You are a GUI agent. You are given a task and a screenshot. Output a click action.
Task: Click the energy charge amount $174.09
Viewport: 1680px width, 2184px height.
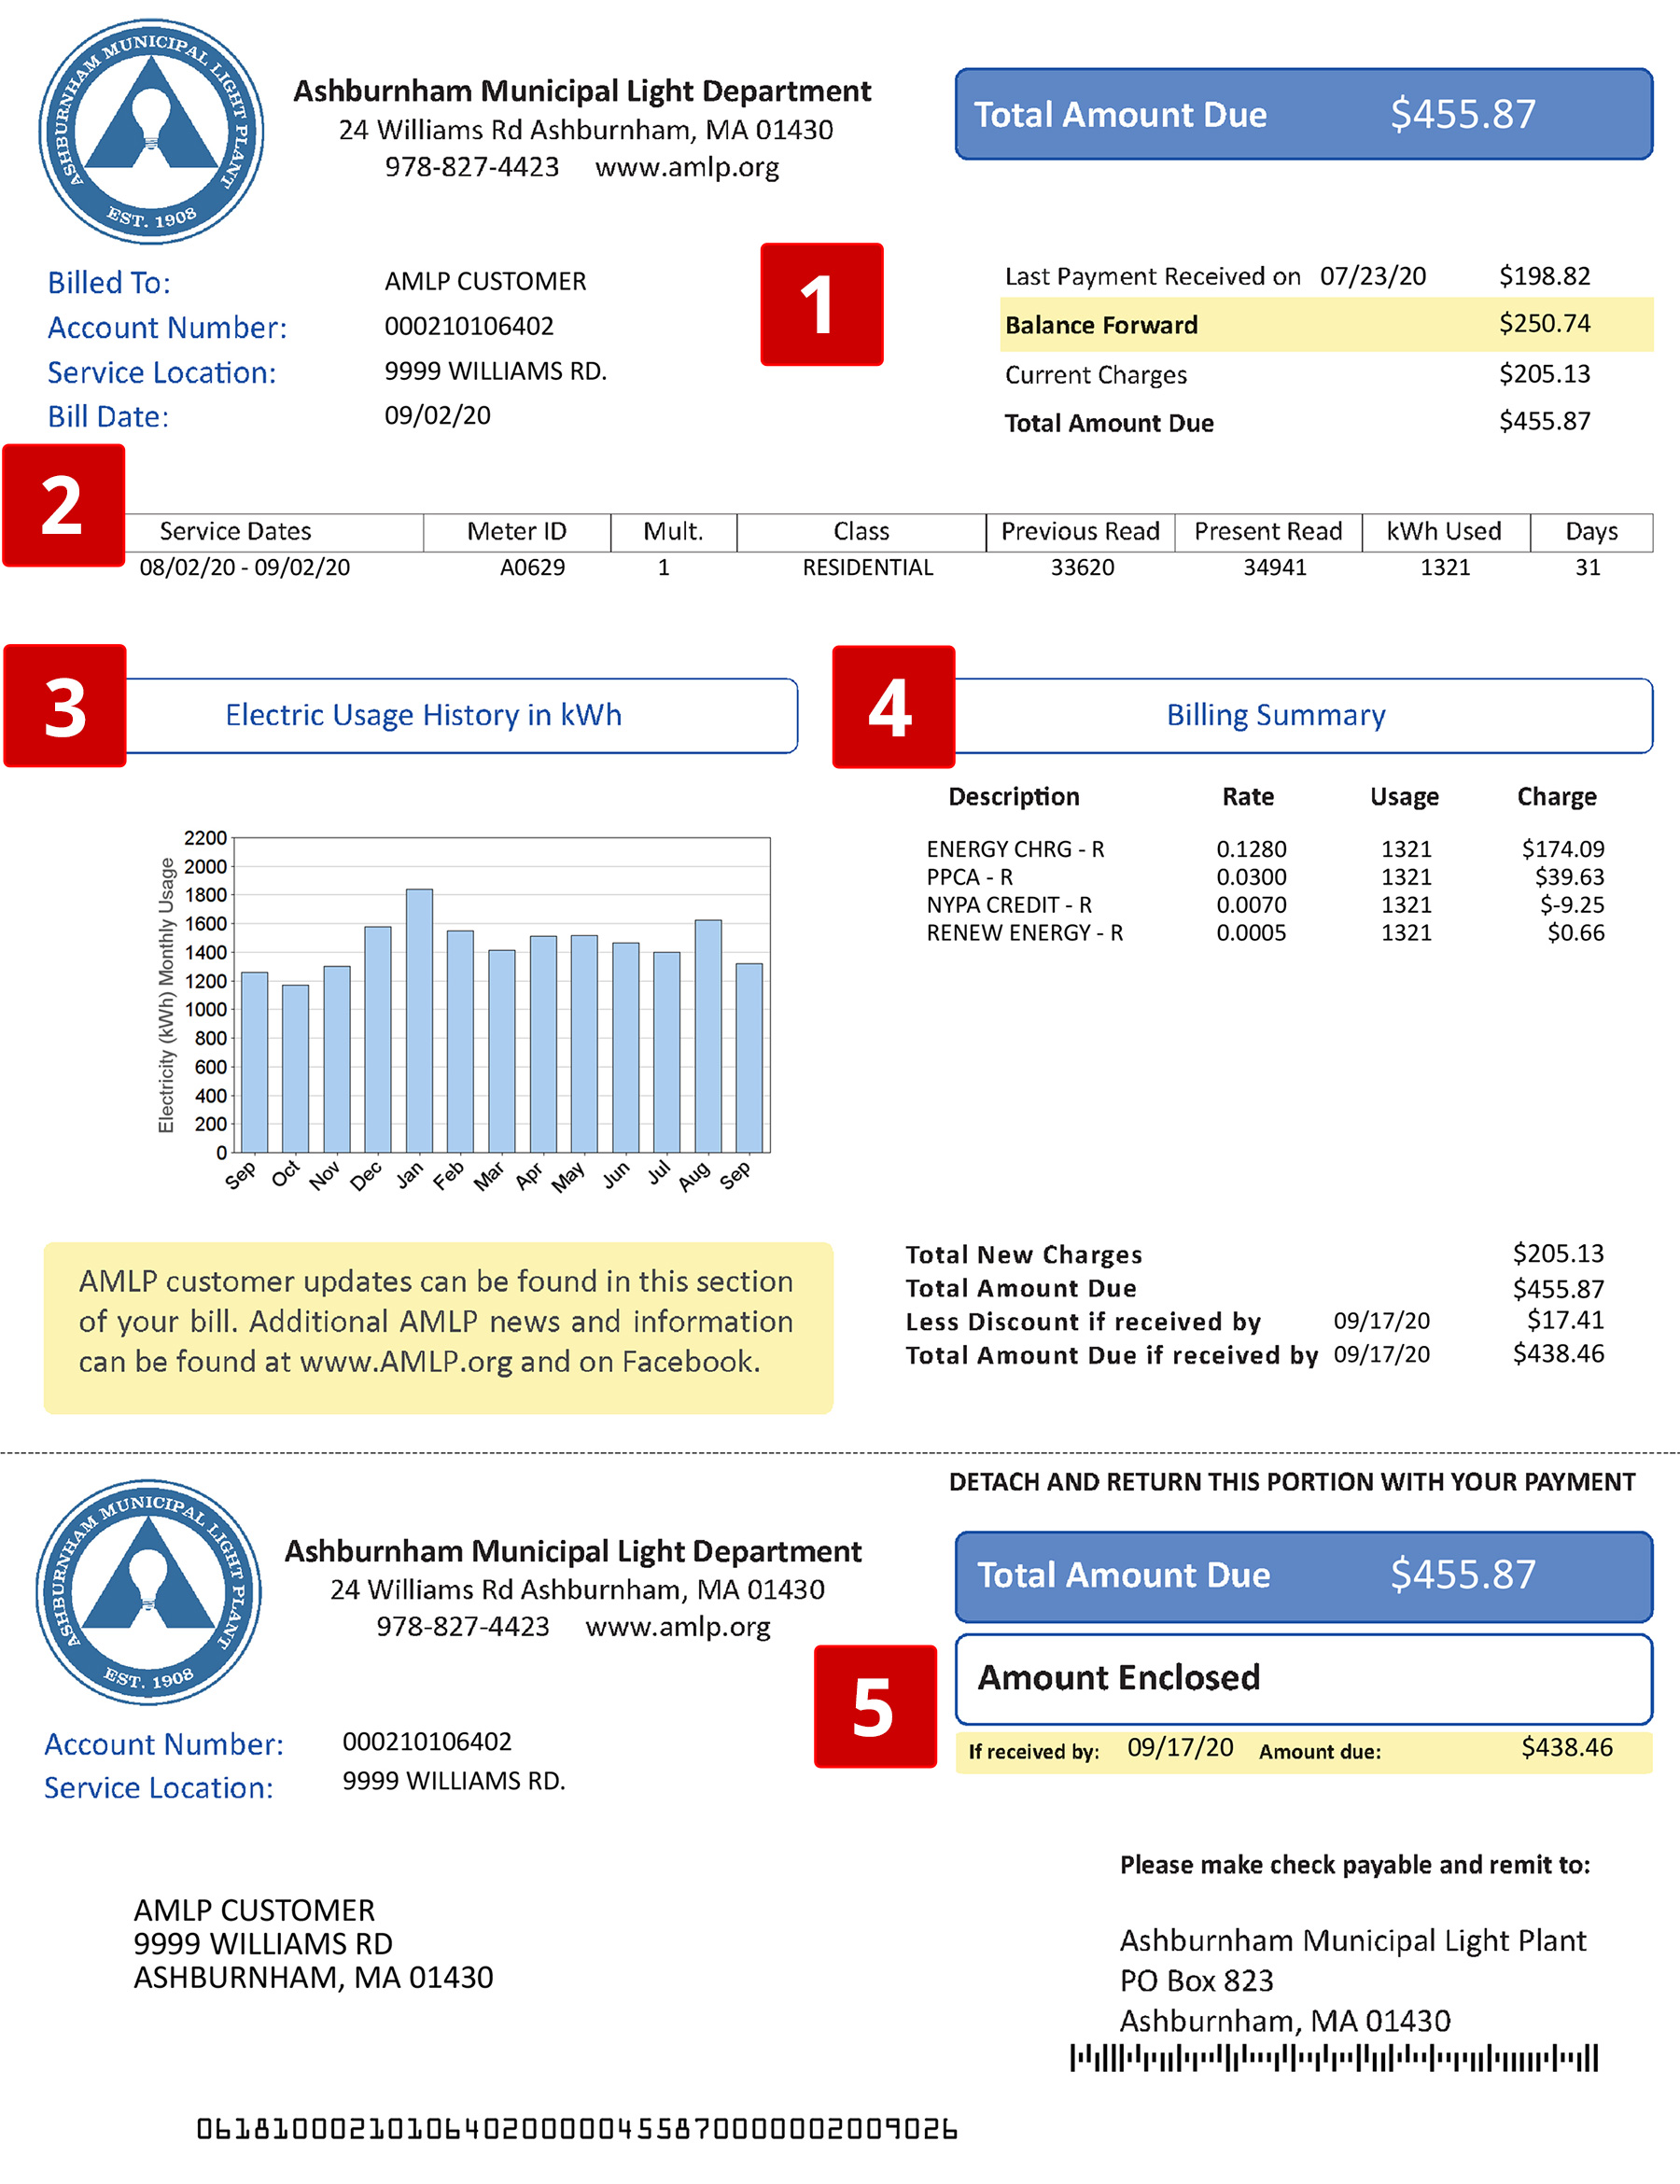pyautogui.click(x=1563, y=849)
